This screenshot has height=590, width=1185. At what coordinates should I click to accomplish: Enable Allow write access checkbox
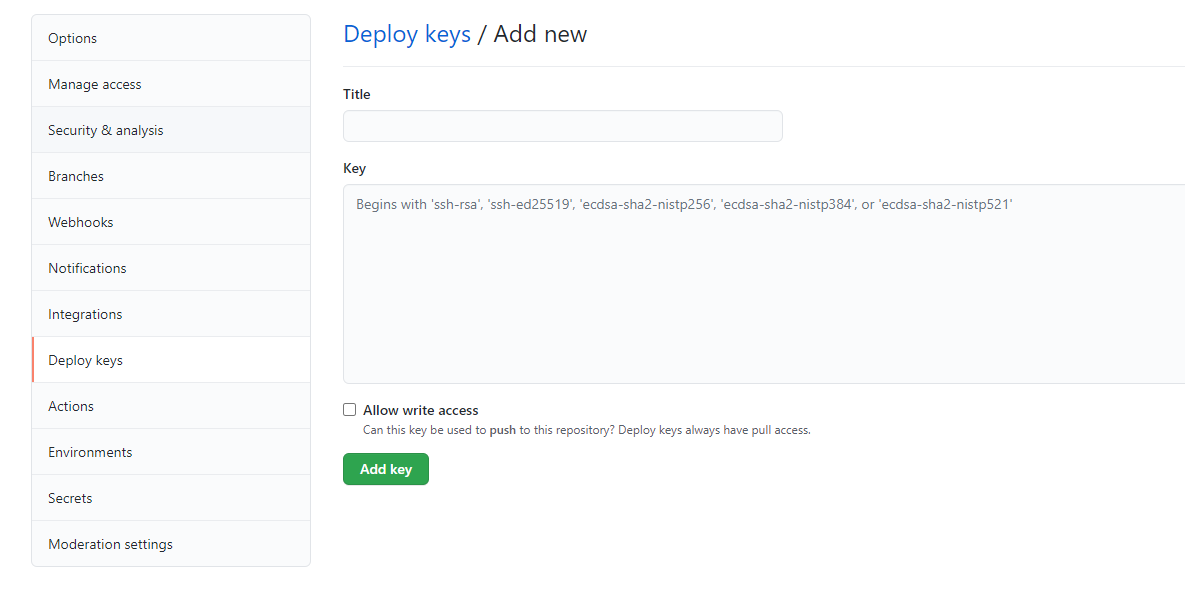[349, 410]
